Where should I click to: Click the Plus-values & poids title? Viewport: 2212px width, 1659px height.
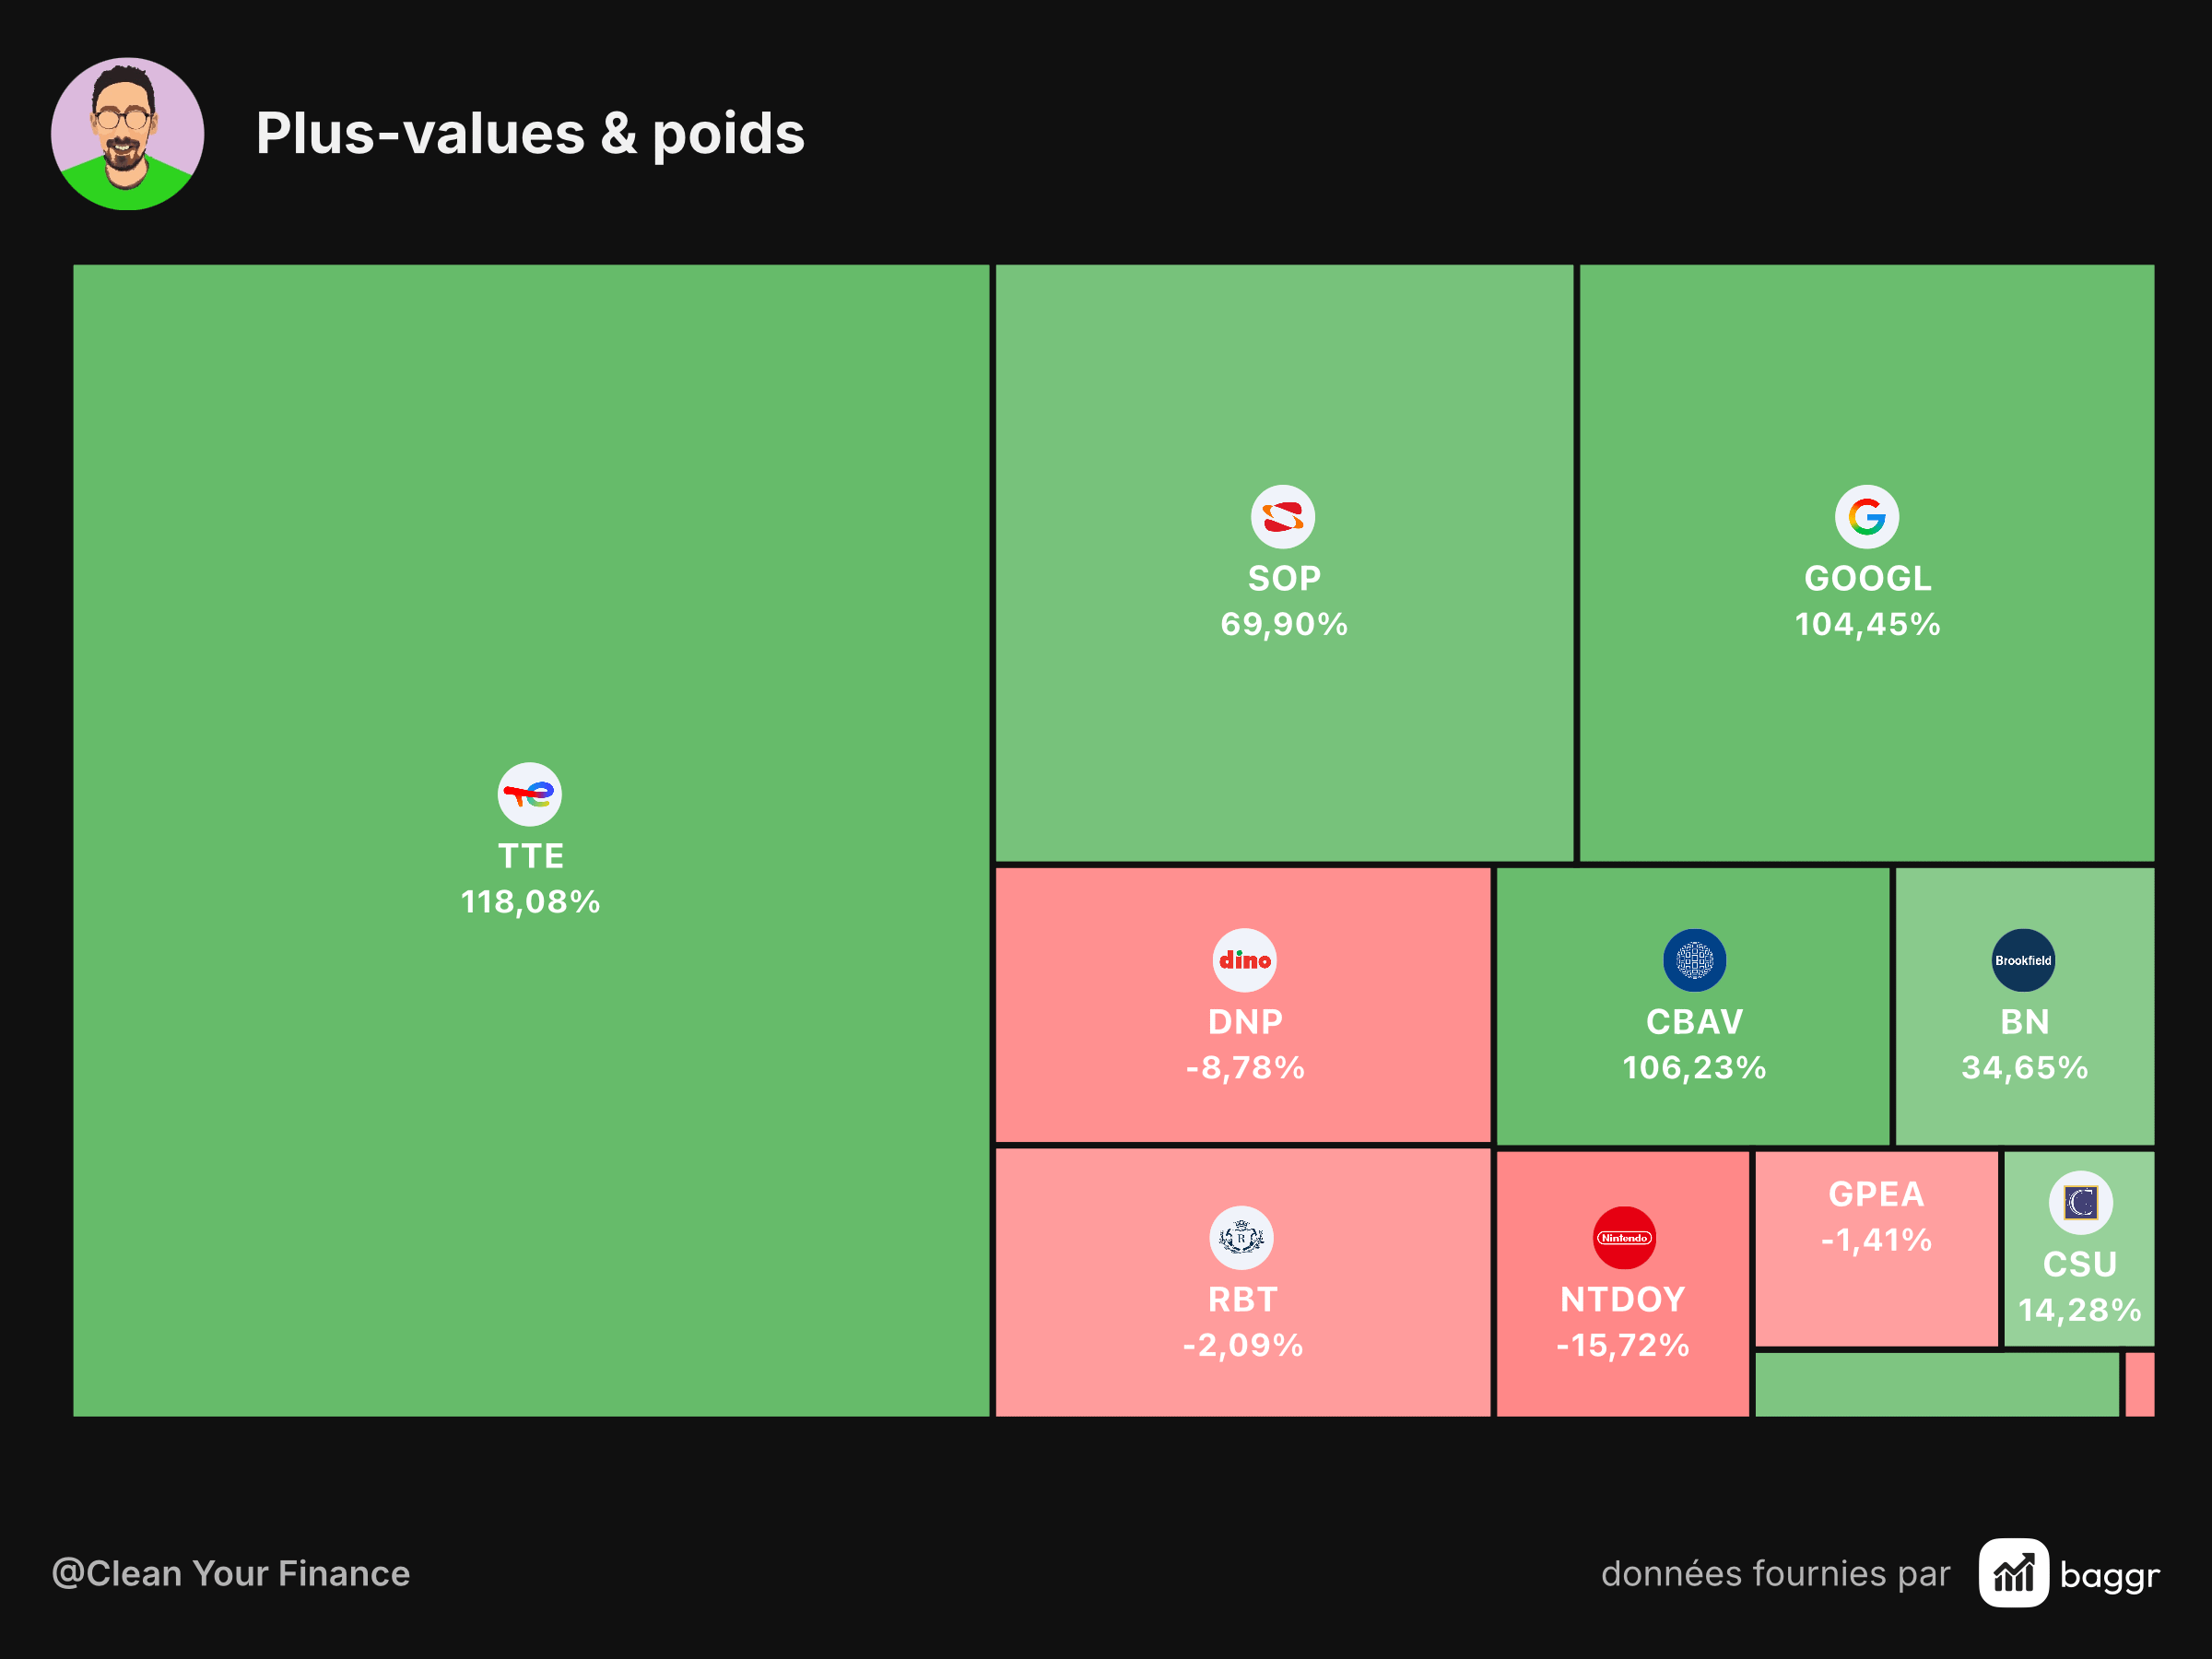pyautogui.click(x=530, y=133)
